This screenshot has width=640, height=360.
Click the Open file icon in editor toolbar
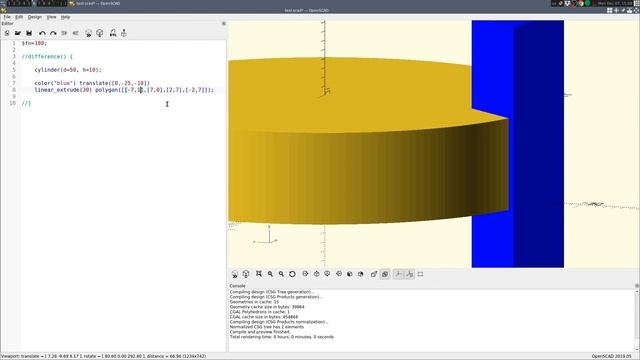coord(18,33)
